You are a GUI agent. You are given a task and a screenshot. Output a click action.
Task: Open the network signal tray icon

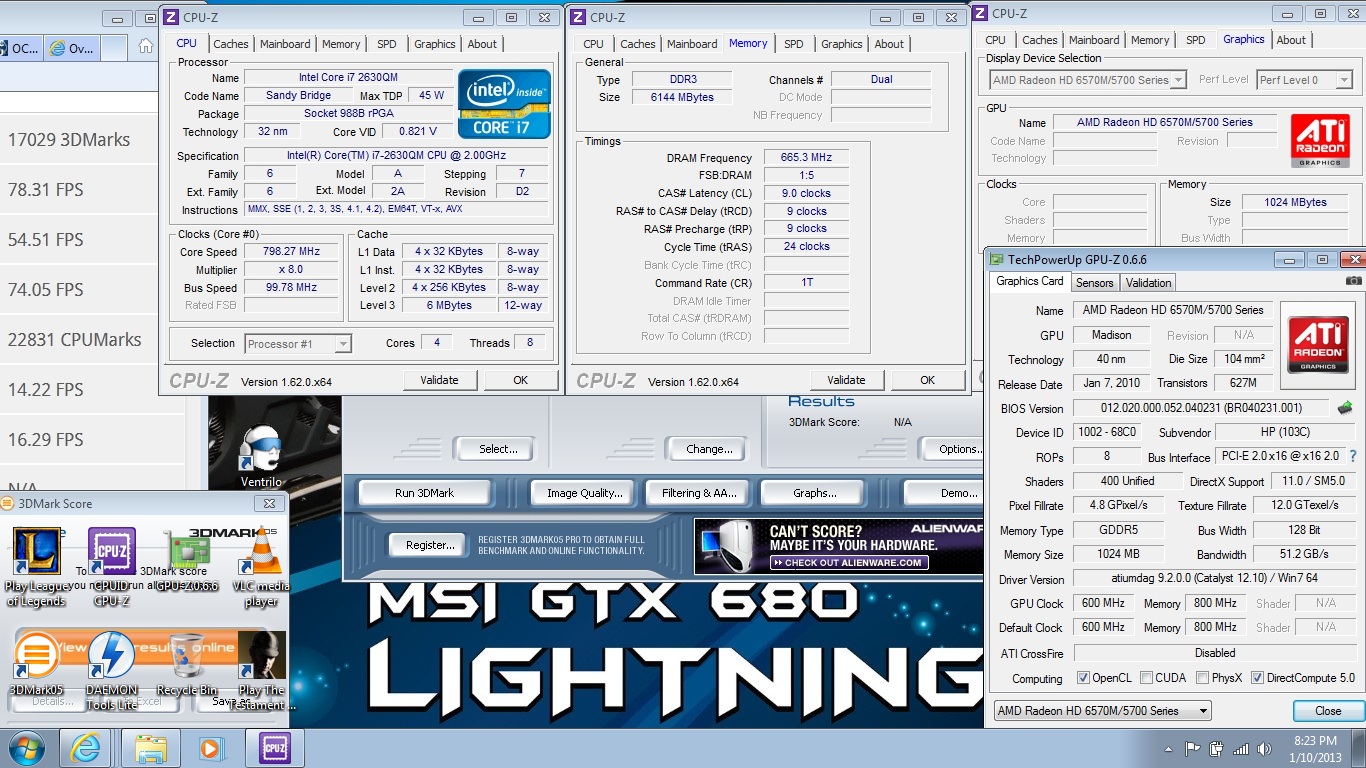(x=1241, y=749)
